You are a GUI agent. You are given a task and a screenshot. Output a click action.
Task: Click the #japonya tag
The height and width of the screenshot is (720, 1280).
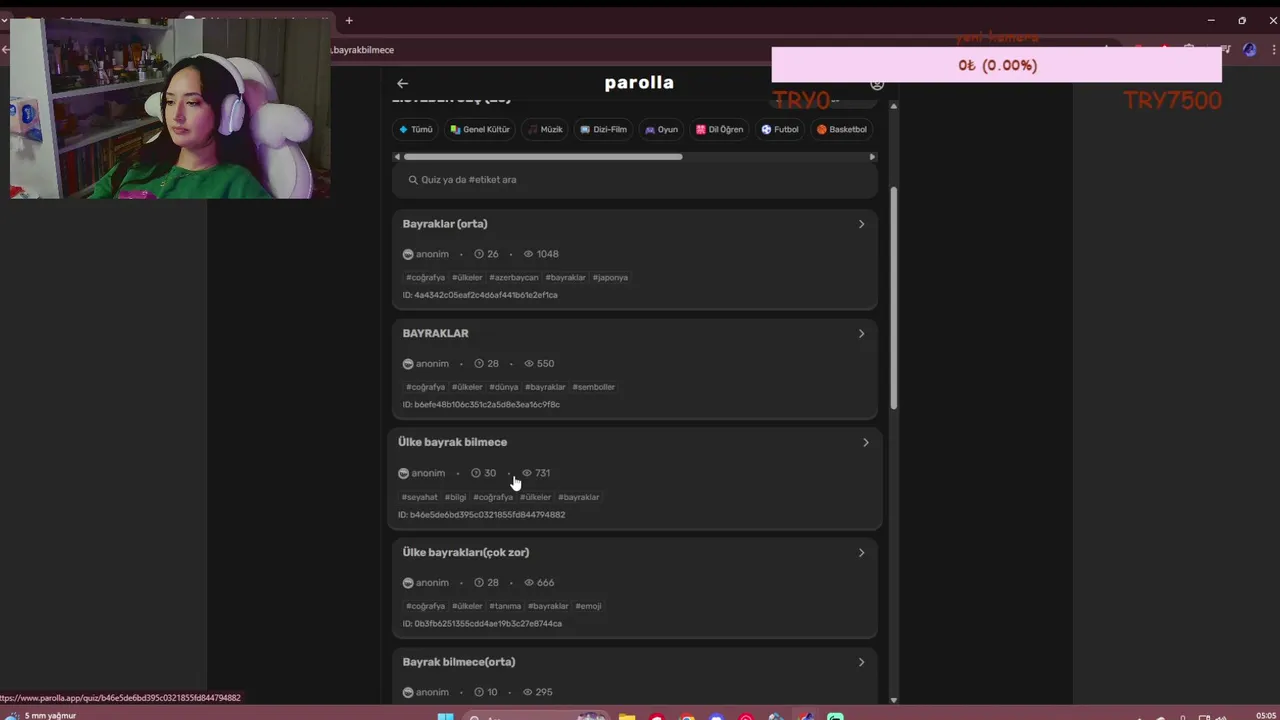click(x=610, y=278)
